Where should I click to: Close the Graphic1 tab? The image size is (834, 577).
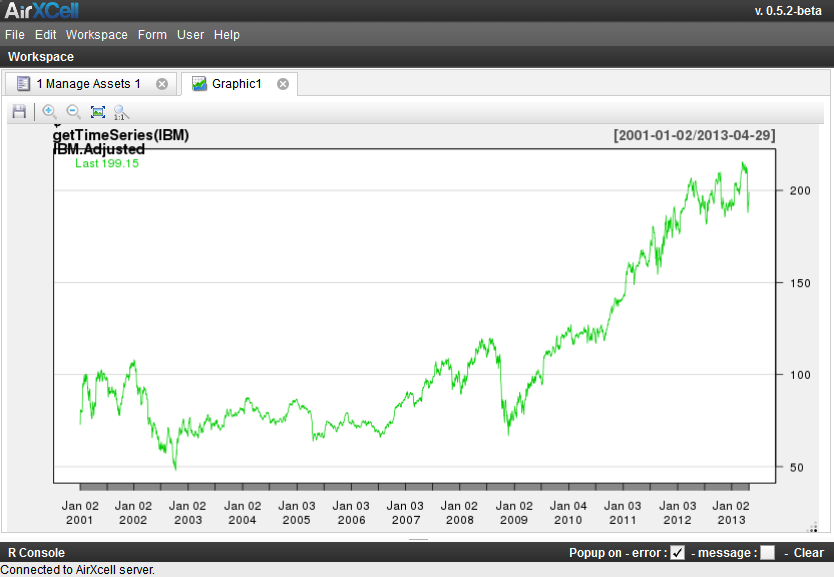283,84
